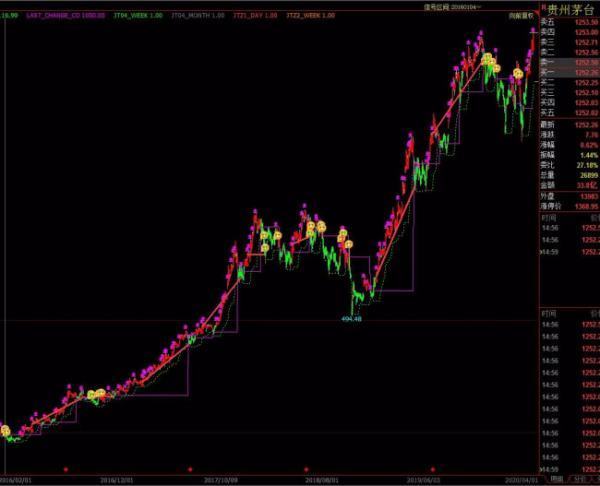Click the red event dot near 2018/08
This screenshot has width=600, height=486.
307,468
